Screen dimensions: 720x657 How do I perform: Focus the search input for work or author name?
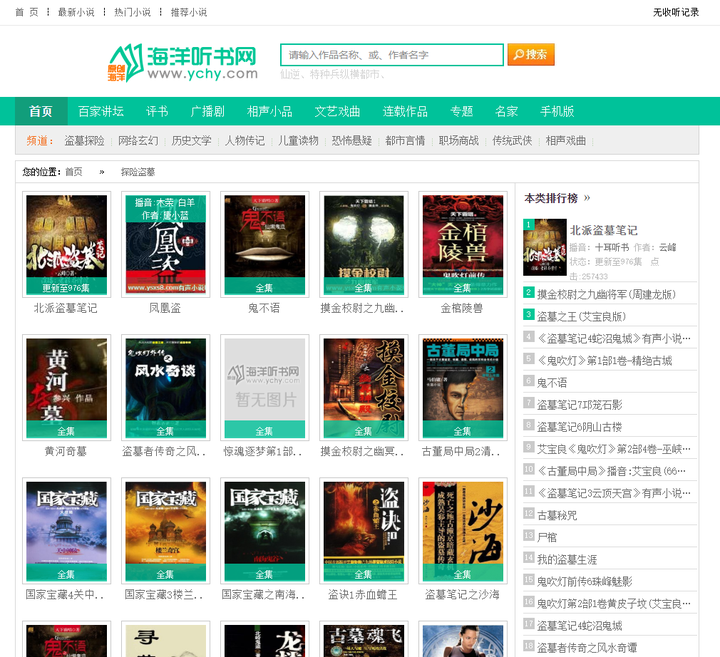tap(392, 55)
